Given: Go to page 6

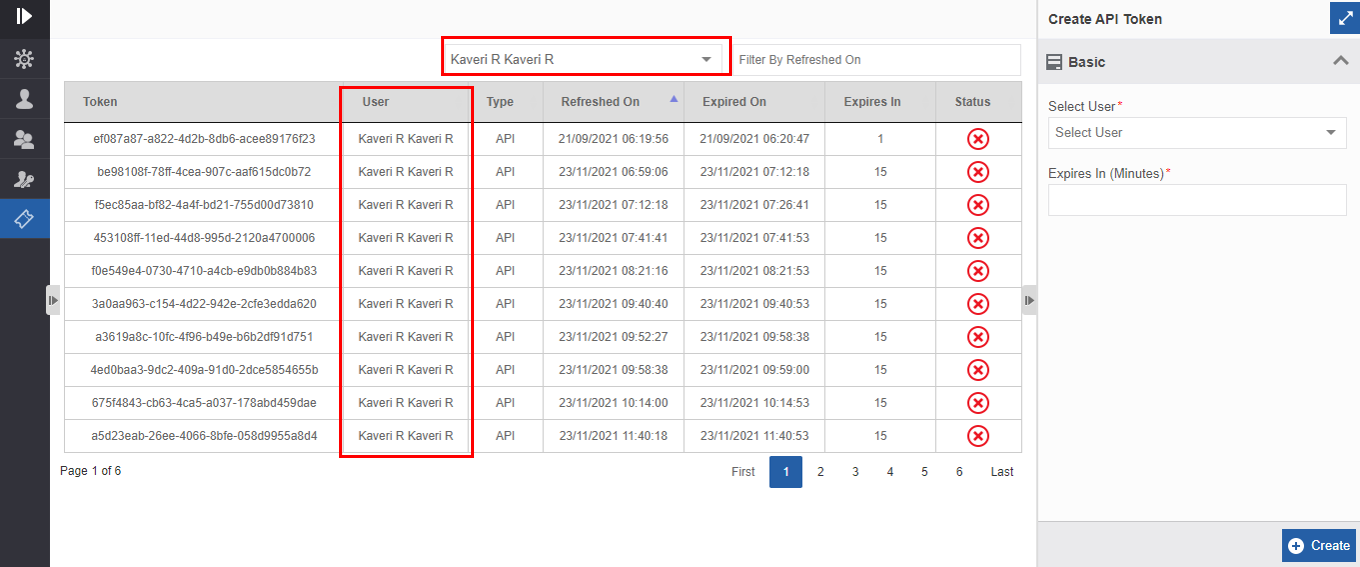Looking at the screenshot, I should pyautogui.click(x=959, y=472).
